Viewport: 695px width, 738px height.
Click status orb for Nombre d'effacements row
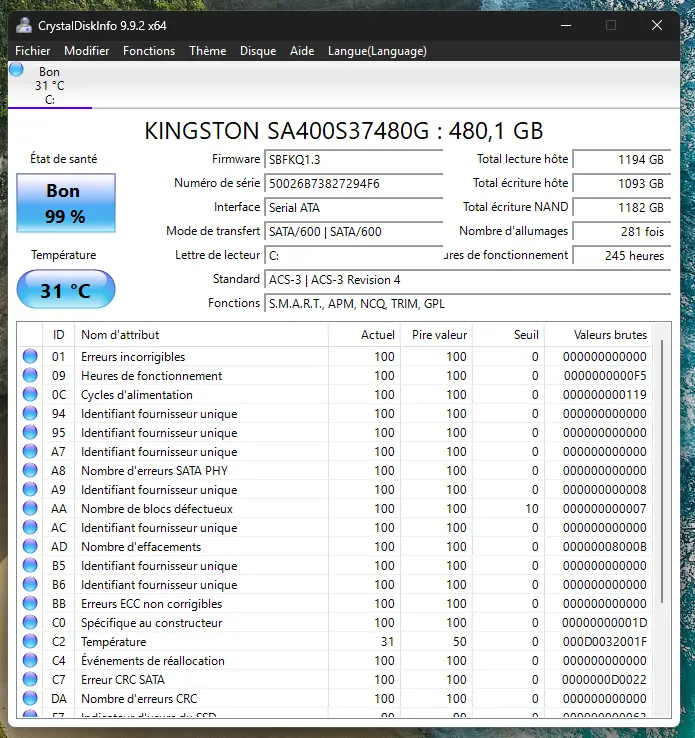(30, 546)
